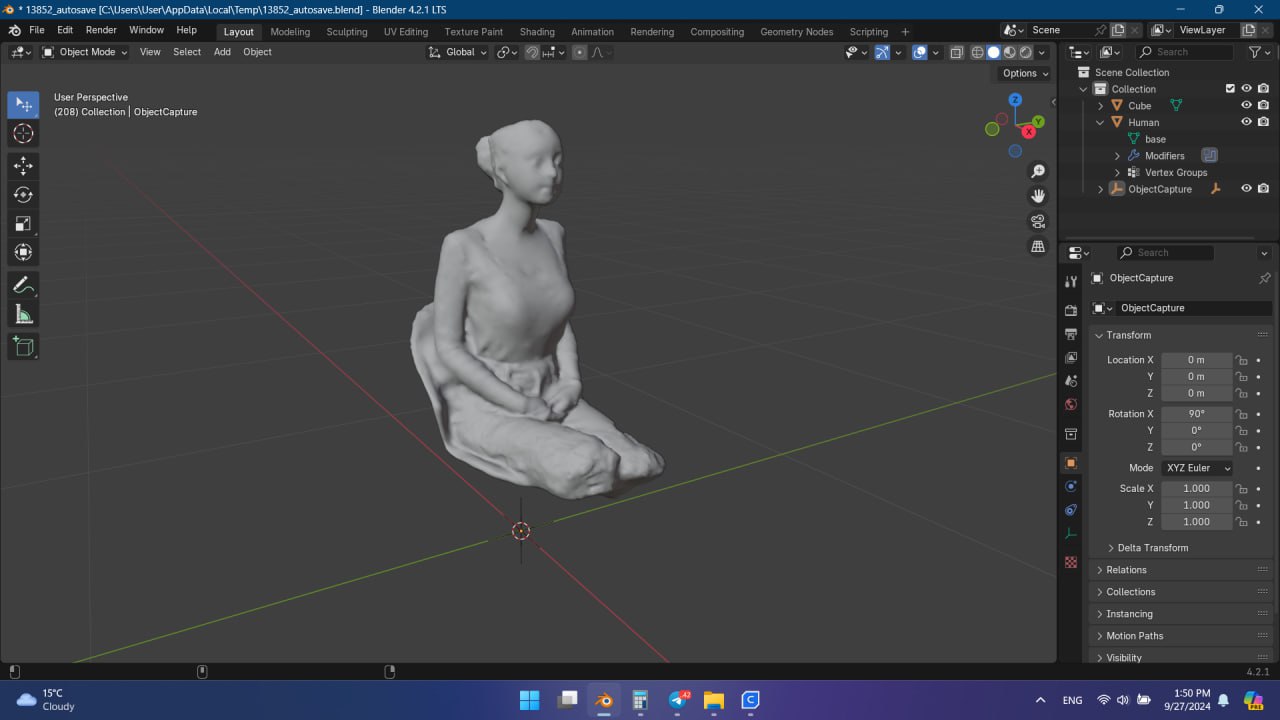Open the Render menu

101,30
